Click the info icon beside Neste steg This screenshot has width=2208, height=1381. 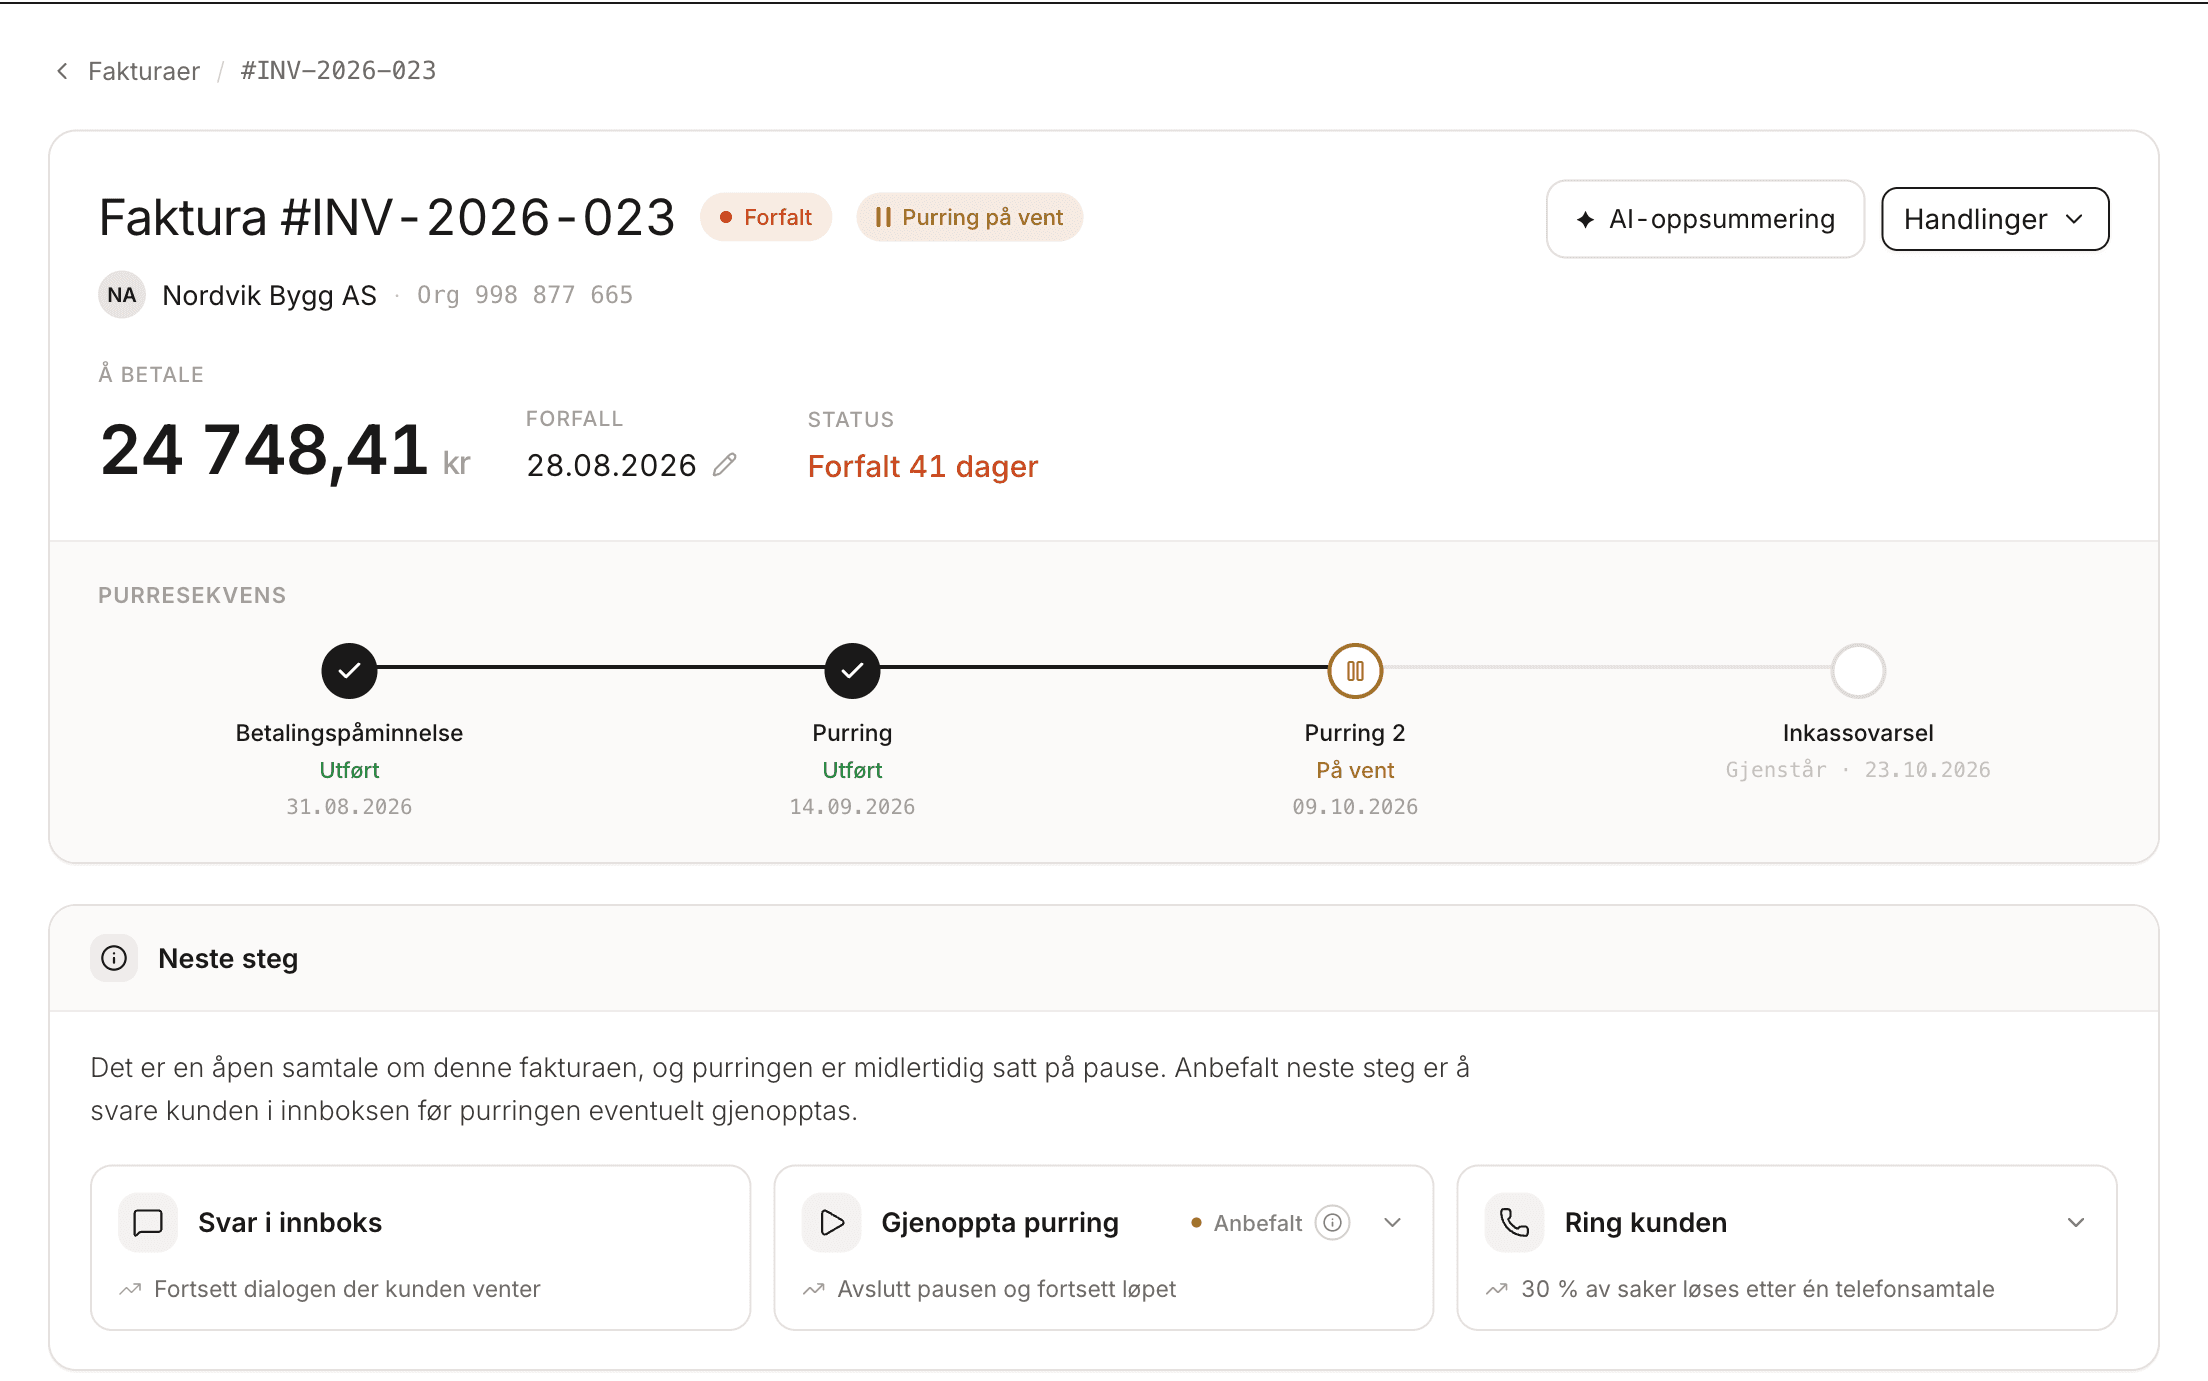(x=114, y=958)
